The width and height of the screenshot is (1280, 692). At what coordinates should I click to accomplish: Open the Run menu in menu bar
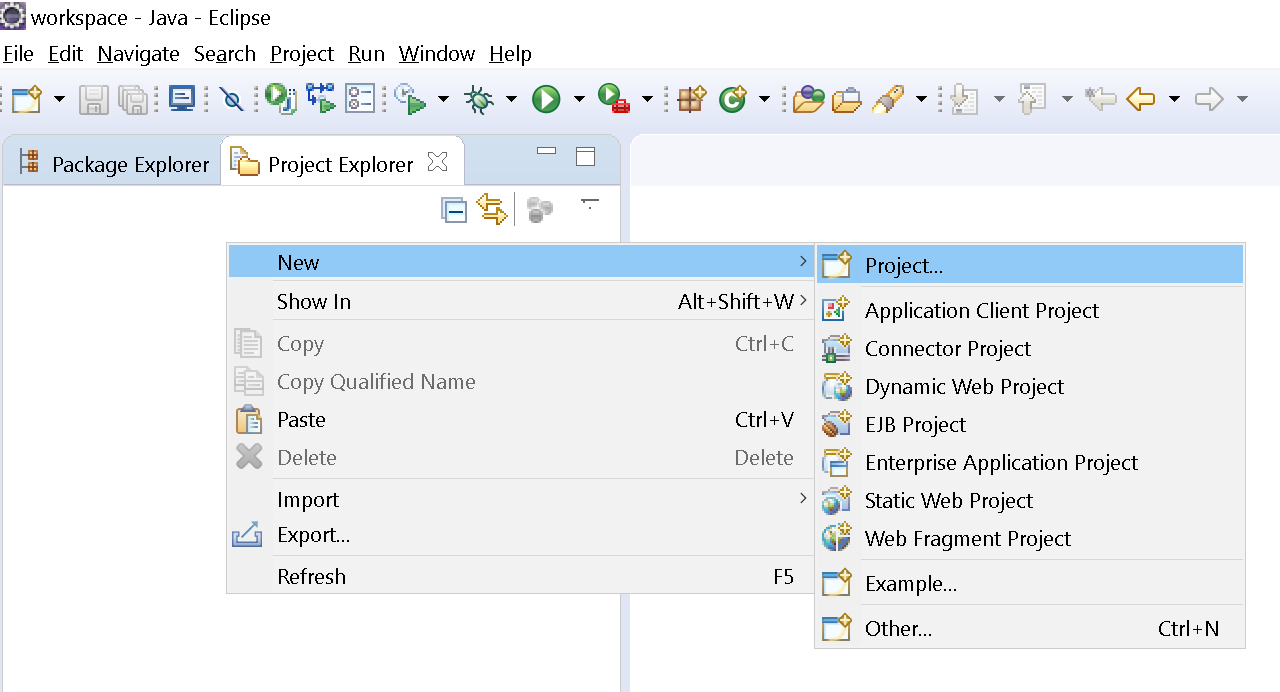(367, 54)
